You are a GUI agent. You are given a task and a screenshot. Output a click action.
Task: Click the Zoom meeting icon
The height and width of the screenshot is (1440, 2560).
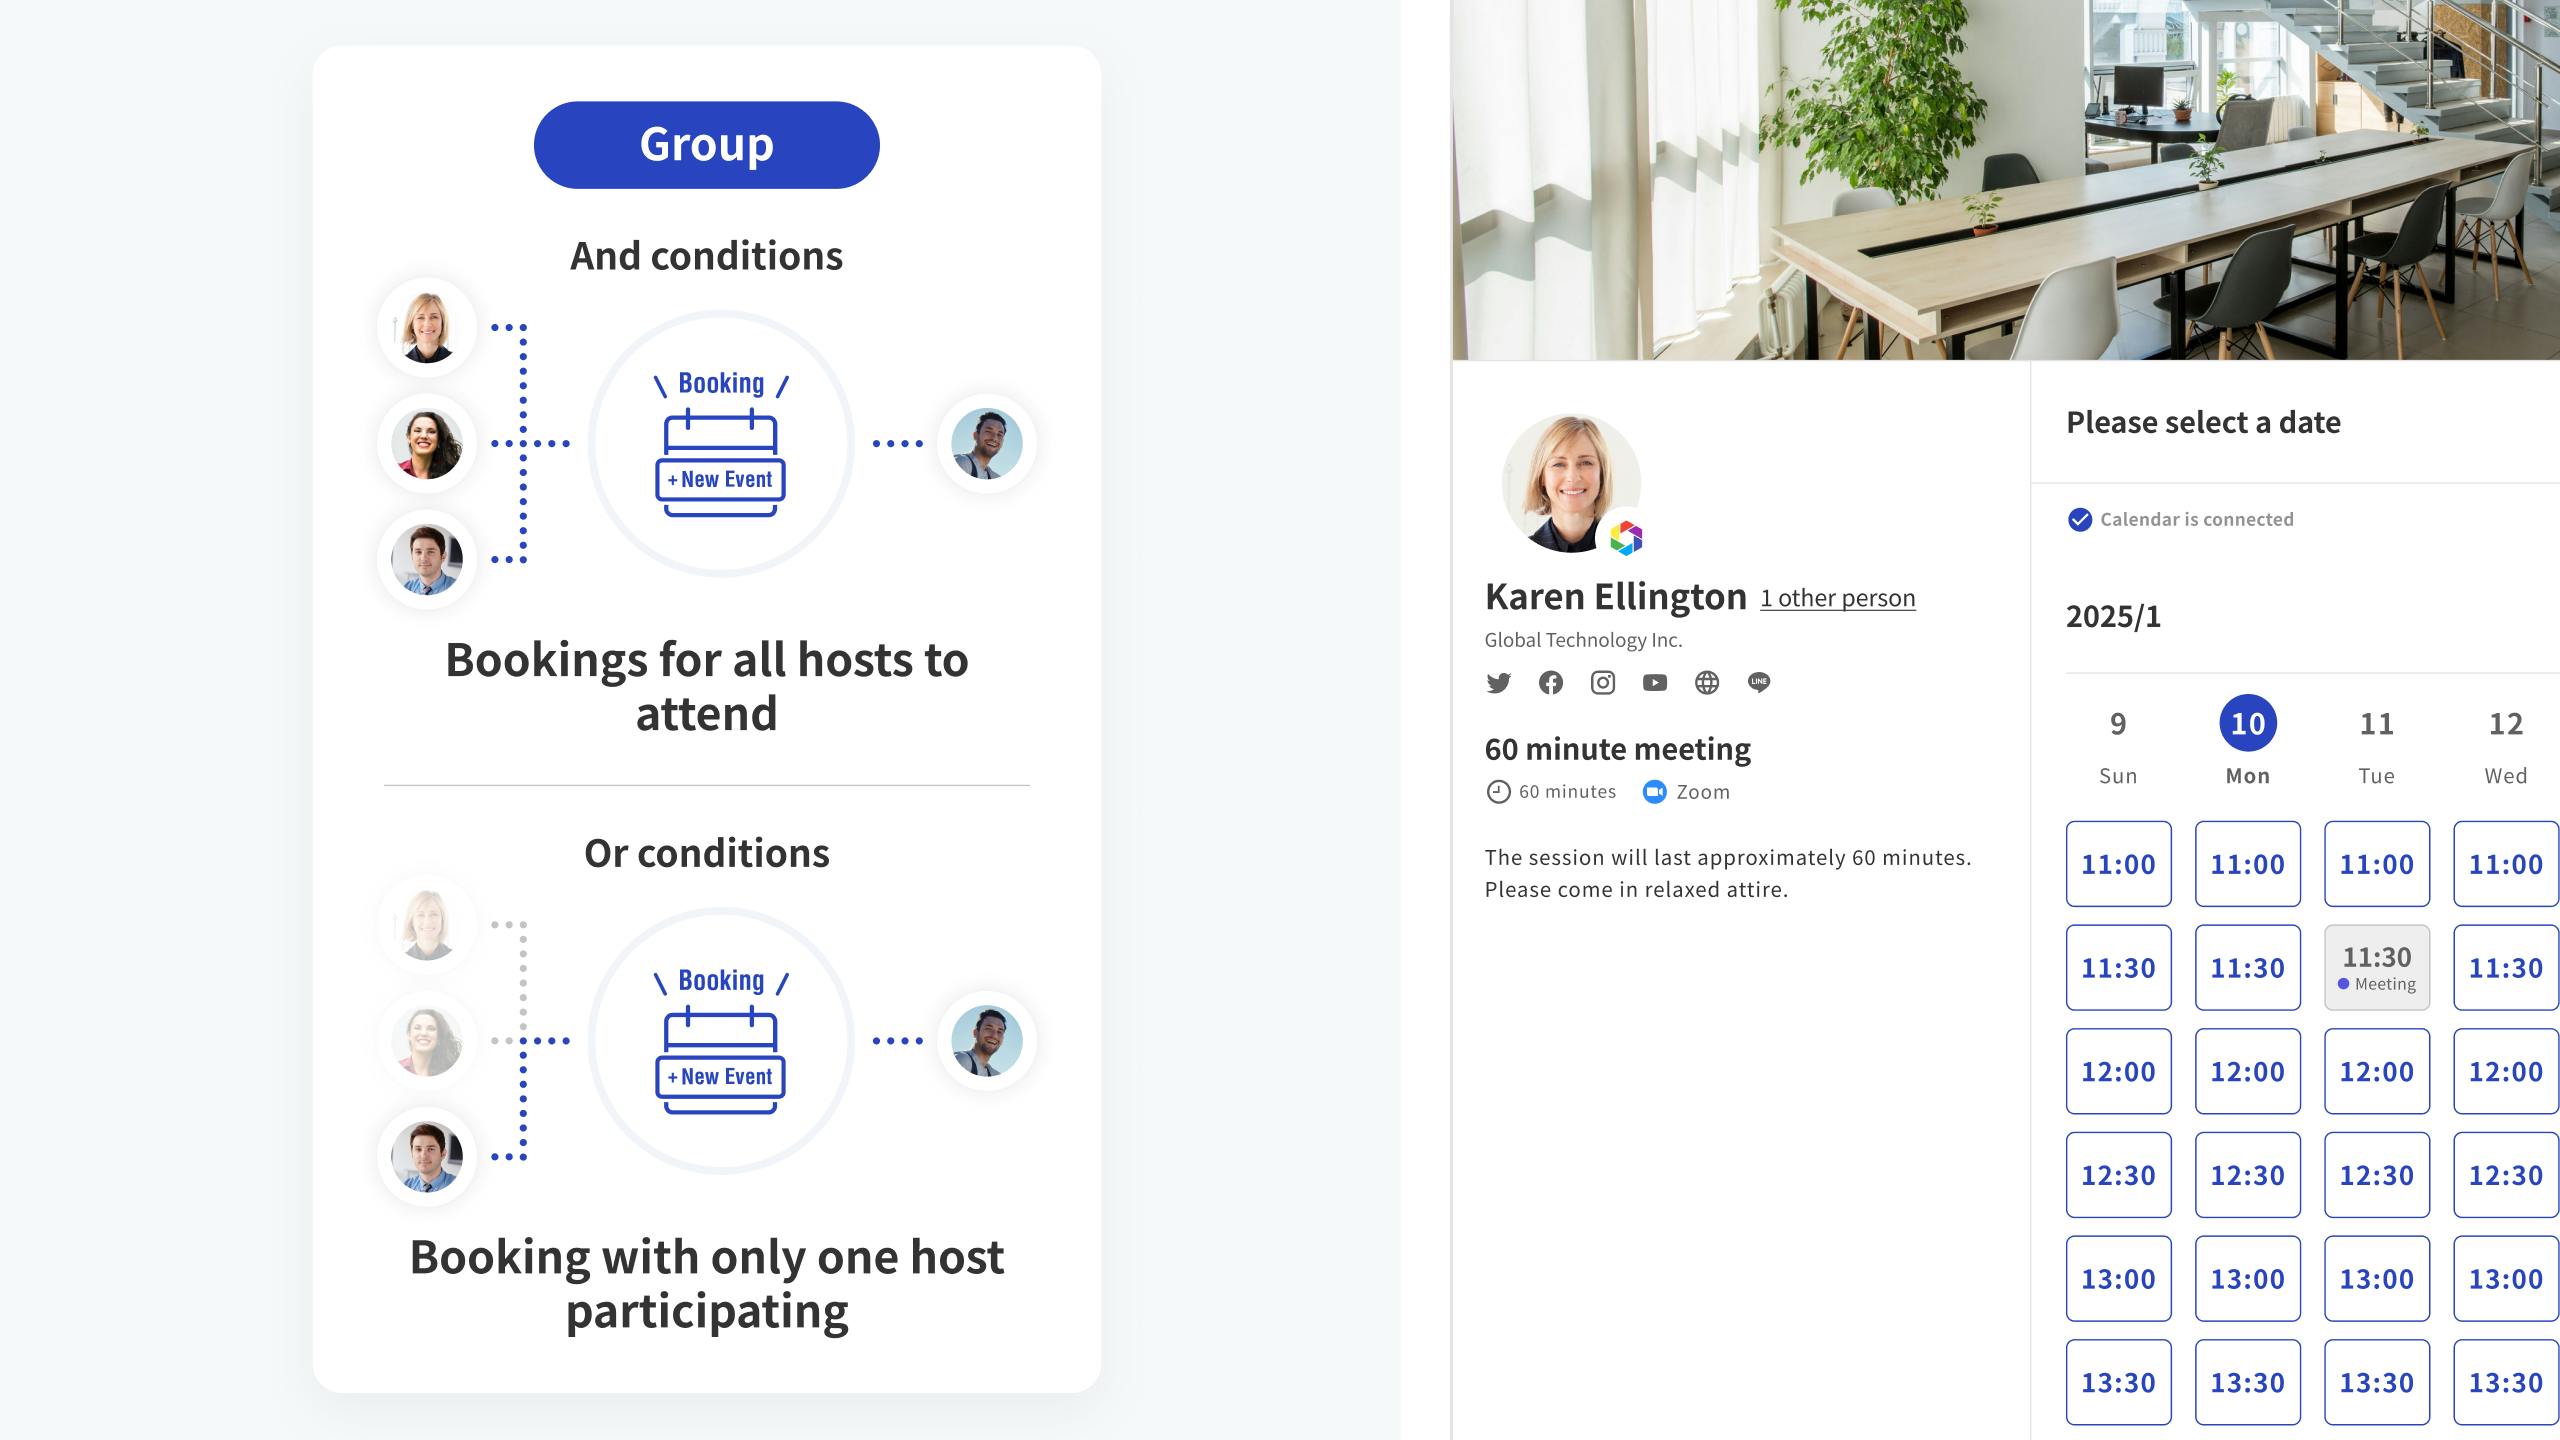click(1654, 792)
